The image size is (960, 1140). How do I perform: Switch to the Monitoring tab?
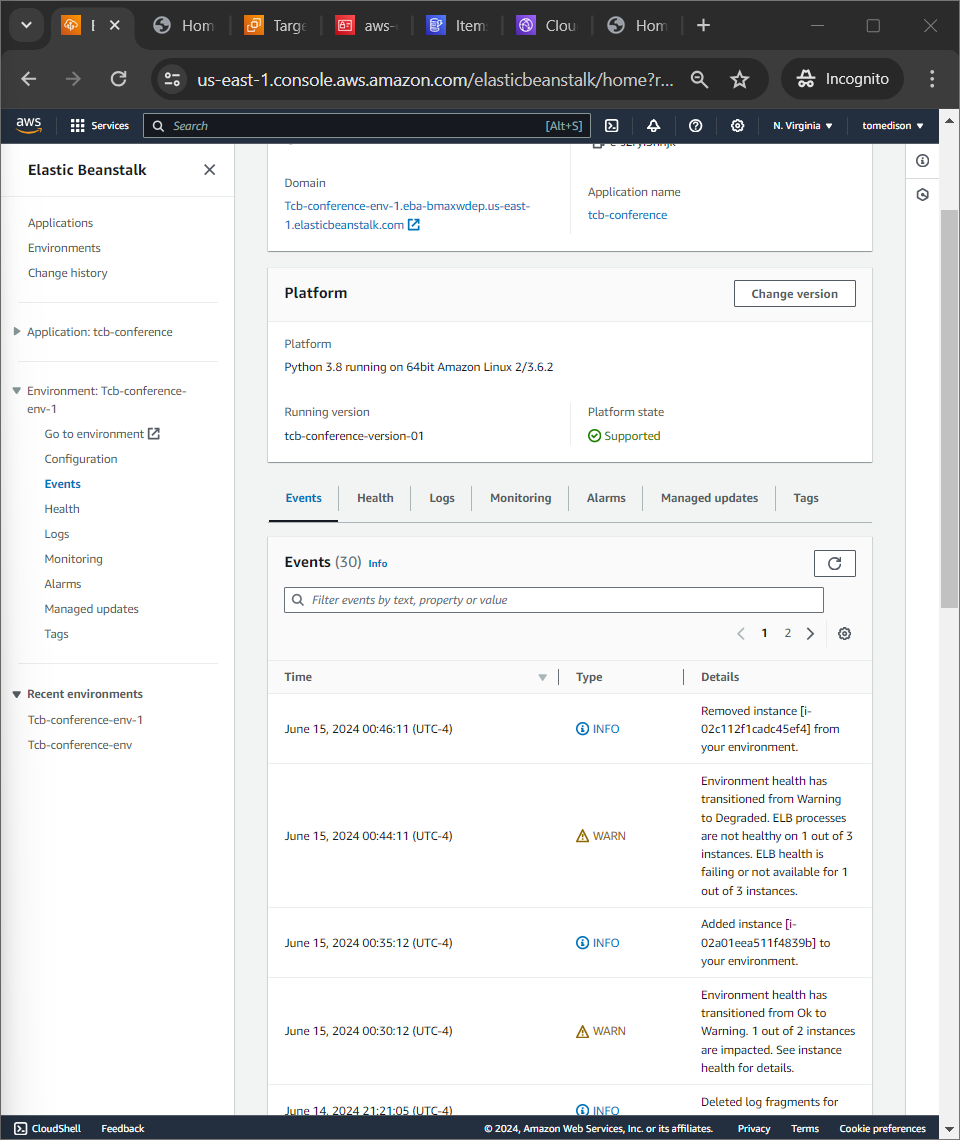[x=521, y=498]
